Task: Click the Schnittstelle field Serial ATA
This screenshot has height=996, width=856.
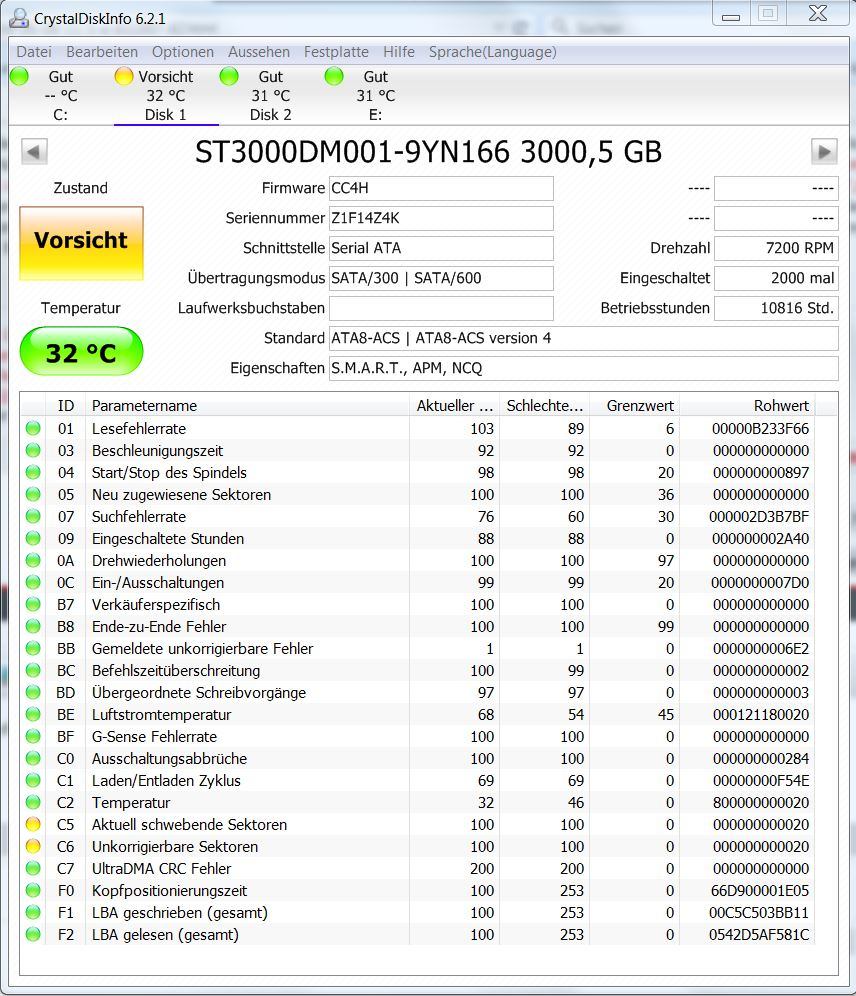Action: (441, 248)
